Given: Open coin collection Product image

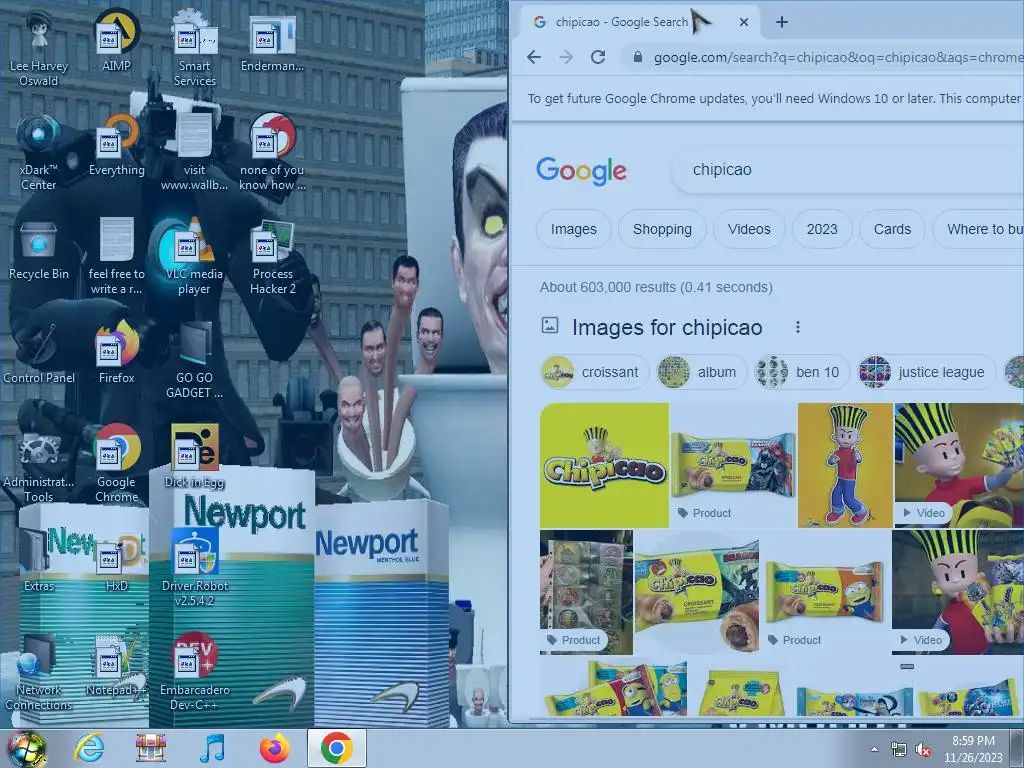Looking at the screenshot, I should (586, 592).
